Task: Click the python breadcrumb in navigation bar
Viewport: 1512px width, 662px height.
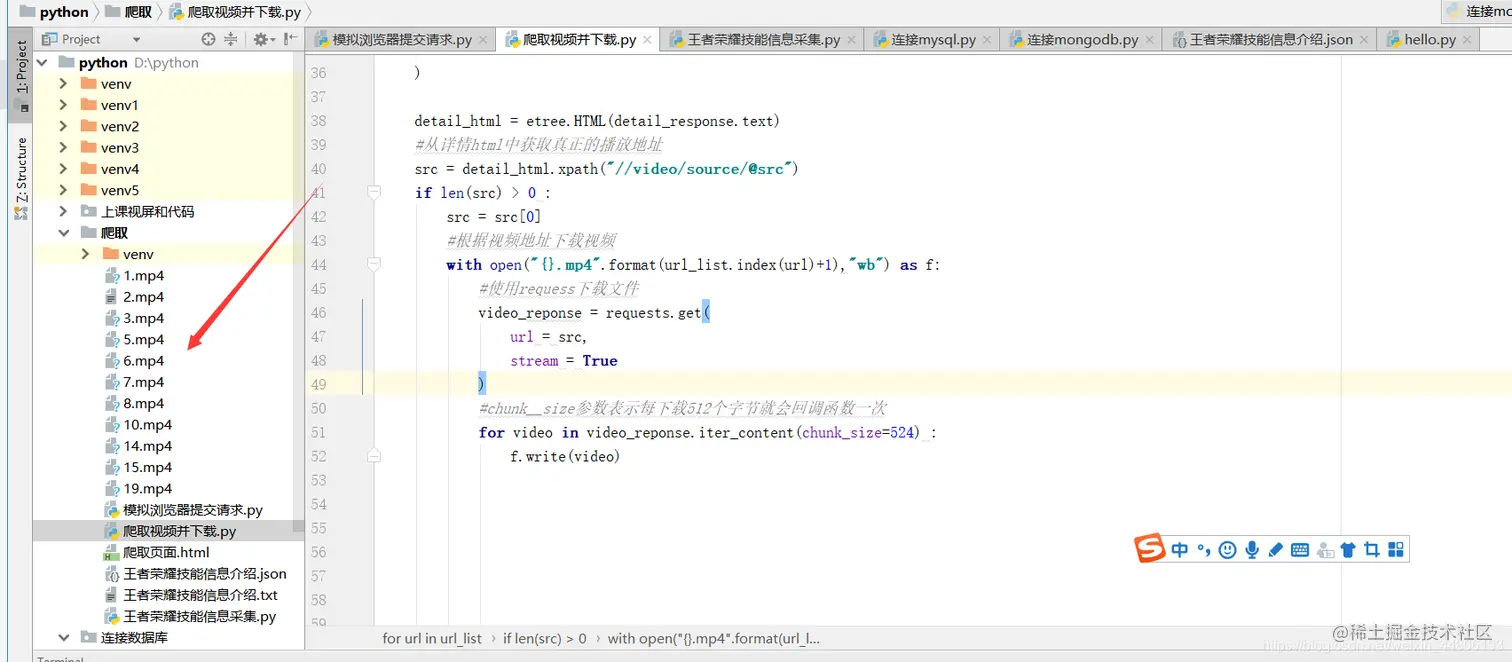Action: 64,12
